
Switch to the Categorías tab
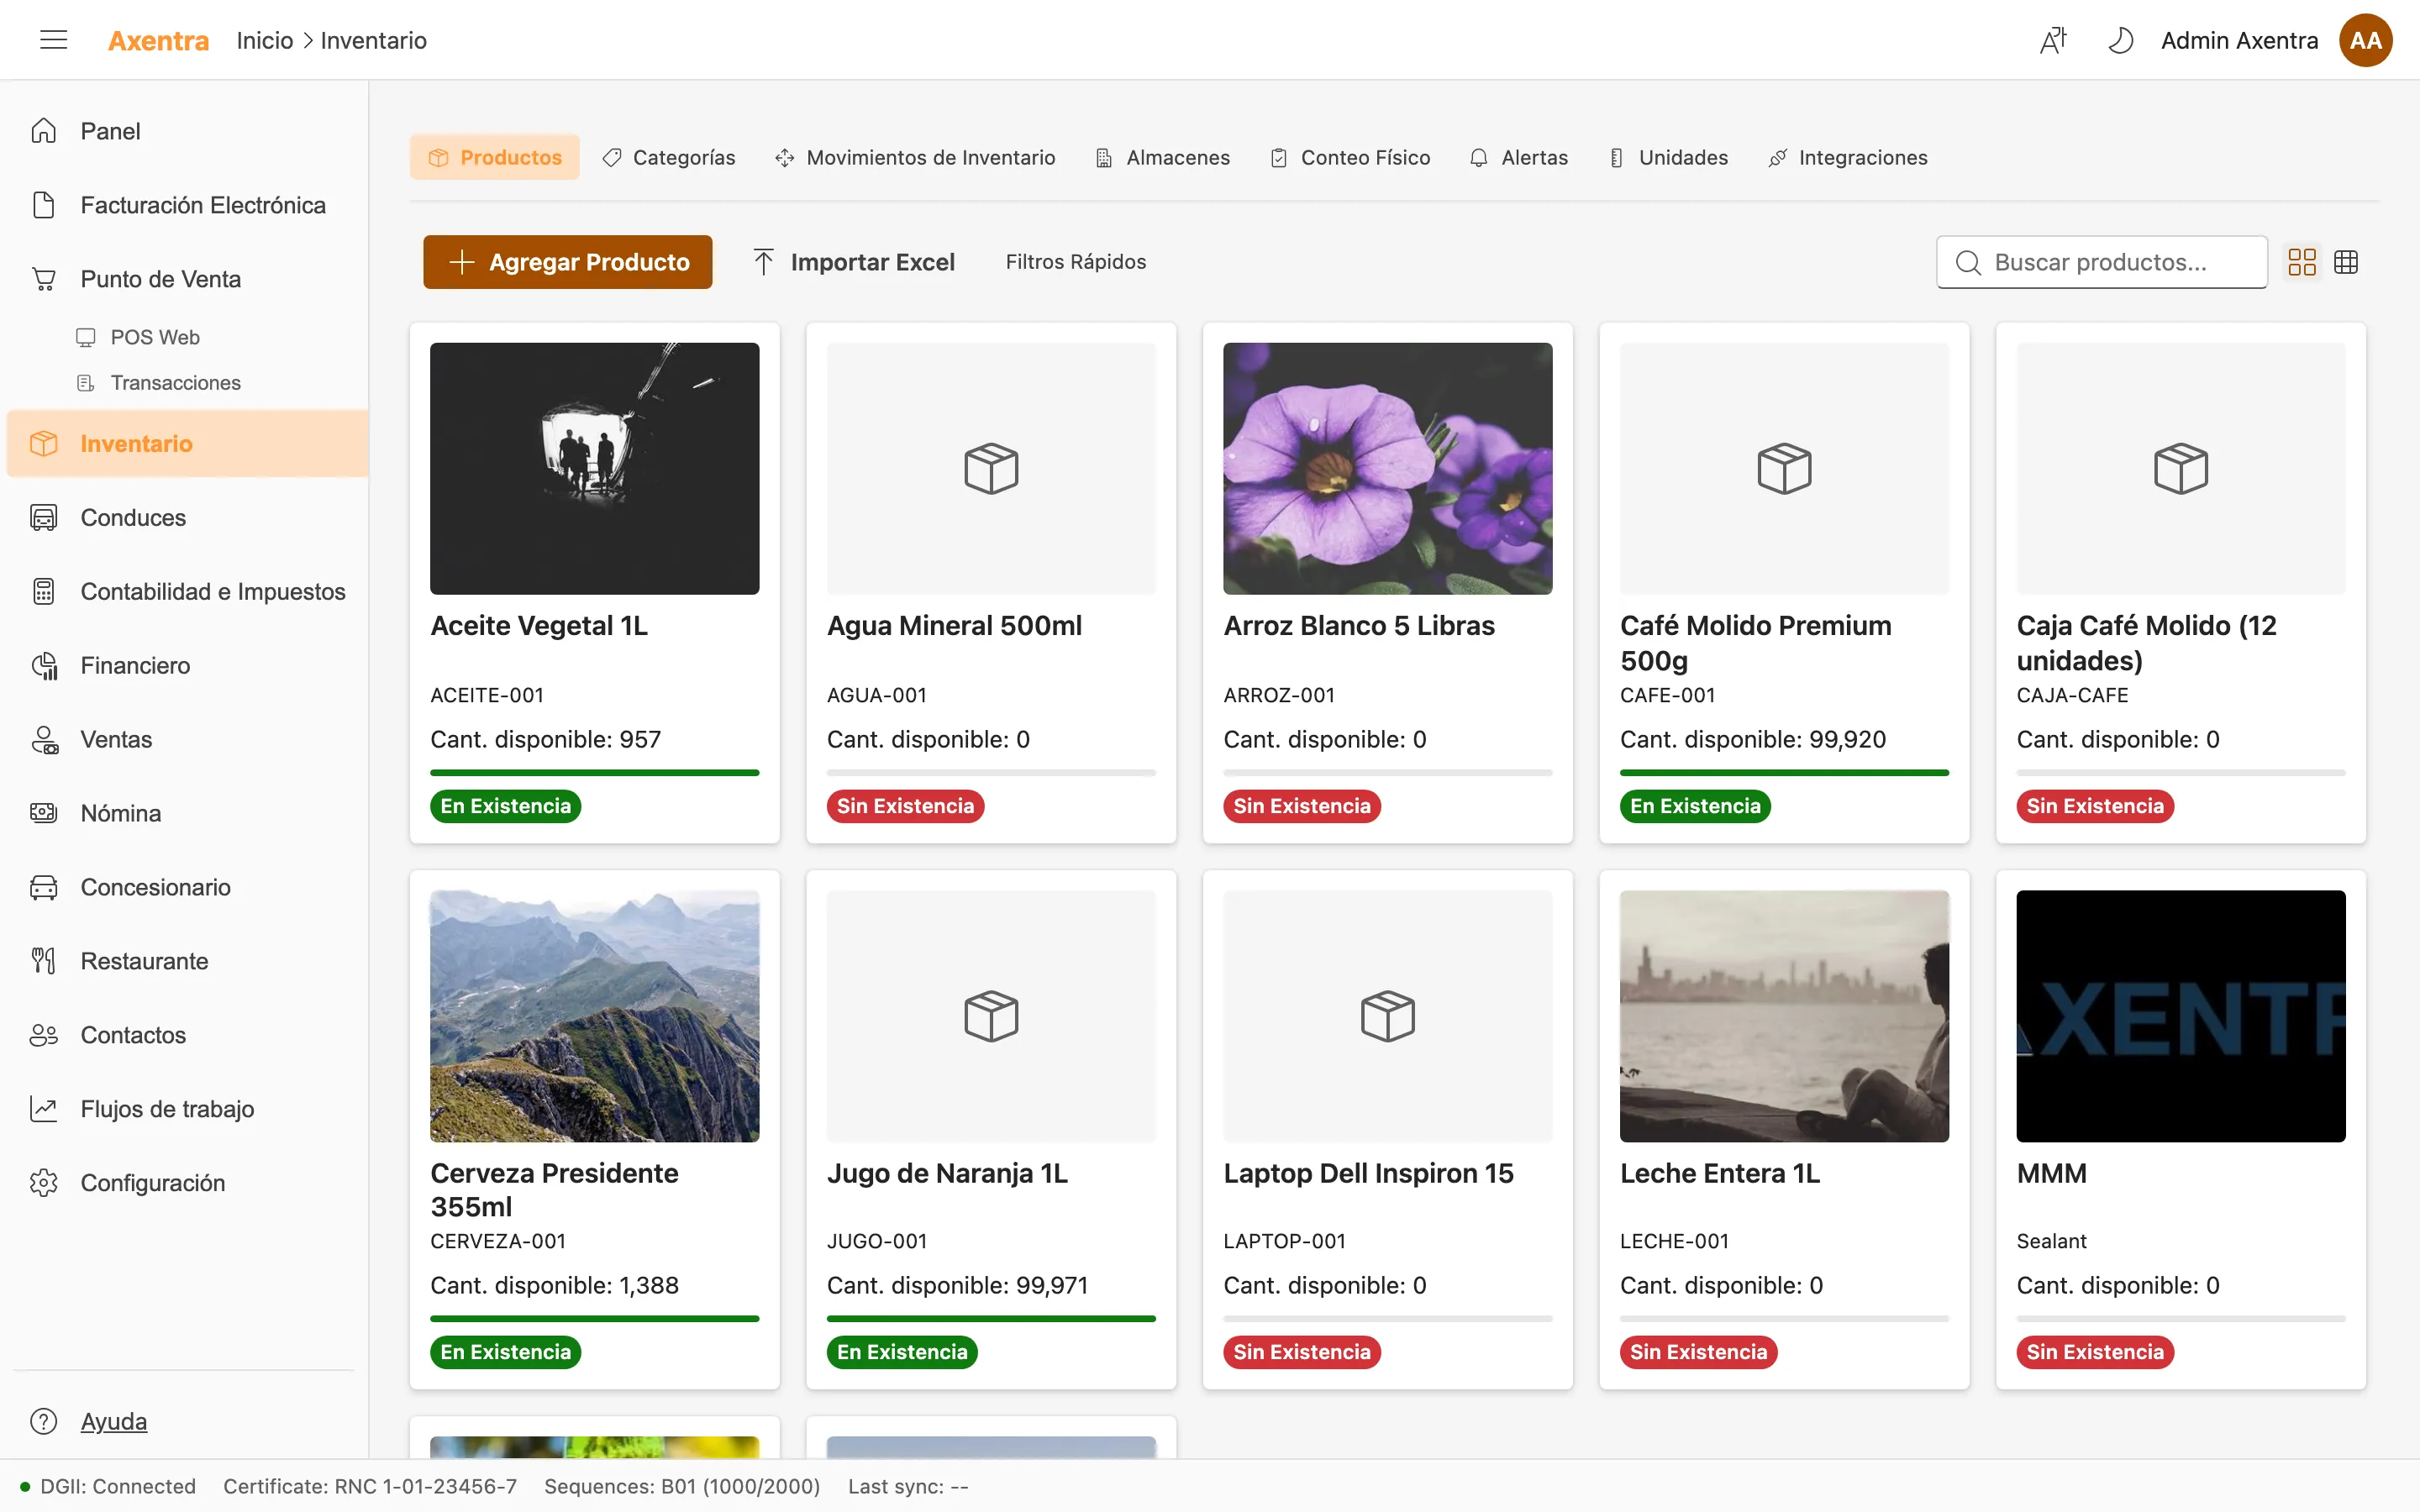pos(669,157)
